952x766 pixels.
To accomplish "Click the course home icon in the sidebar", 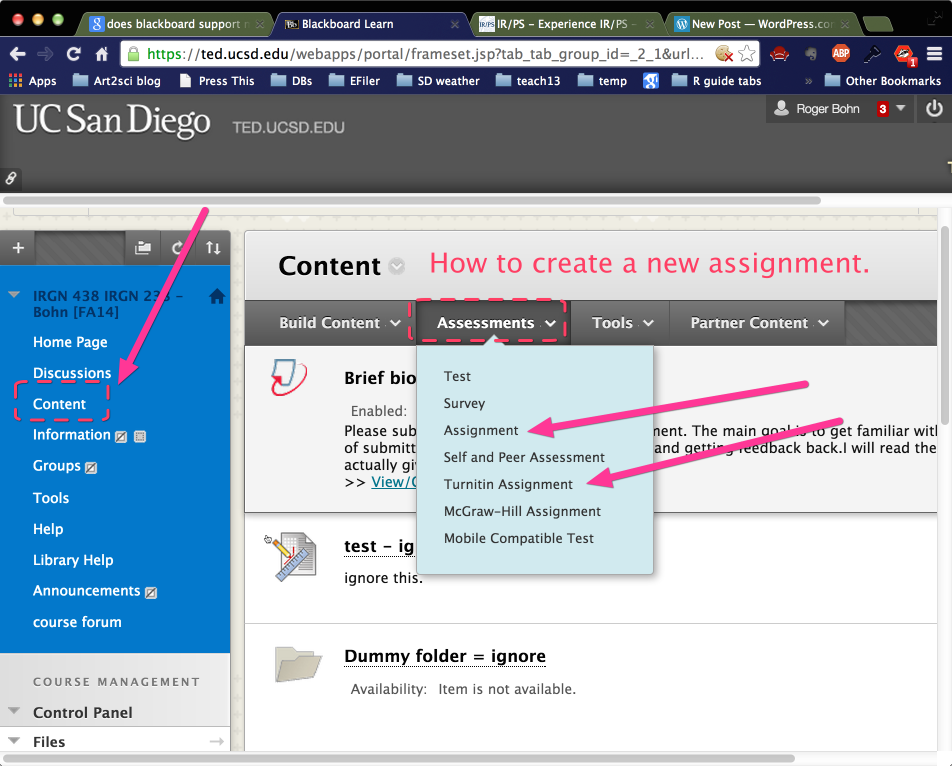I will [x=217, y=296].
